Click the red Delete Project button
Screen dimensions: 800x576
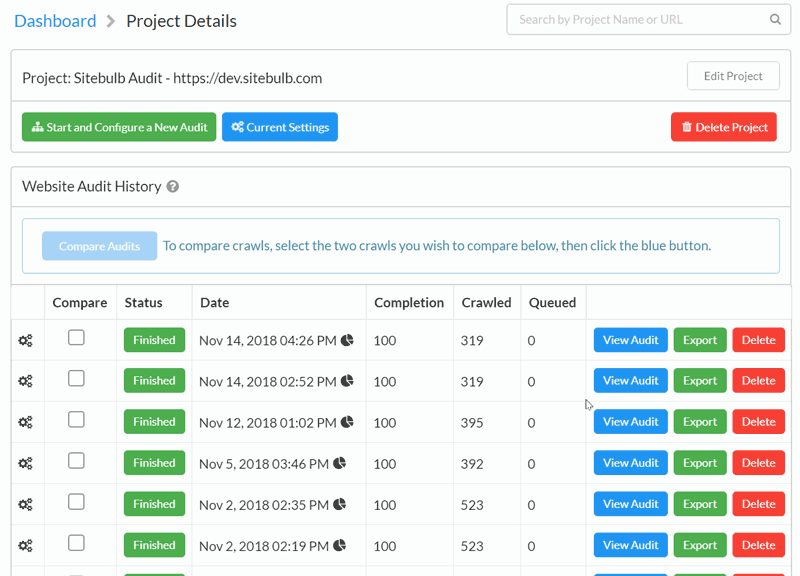(724, 127)
